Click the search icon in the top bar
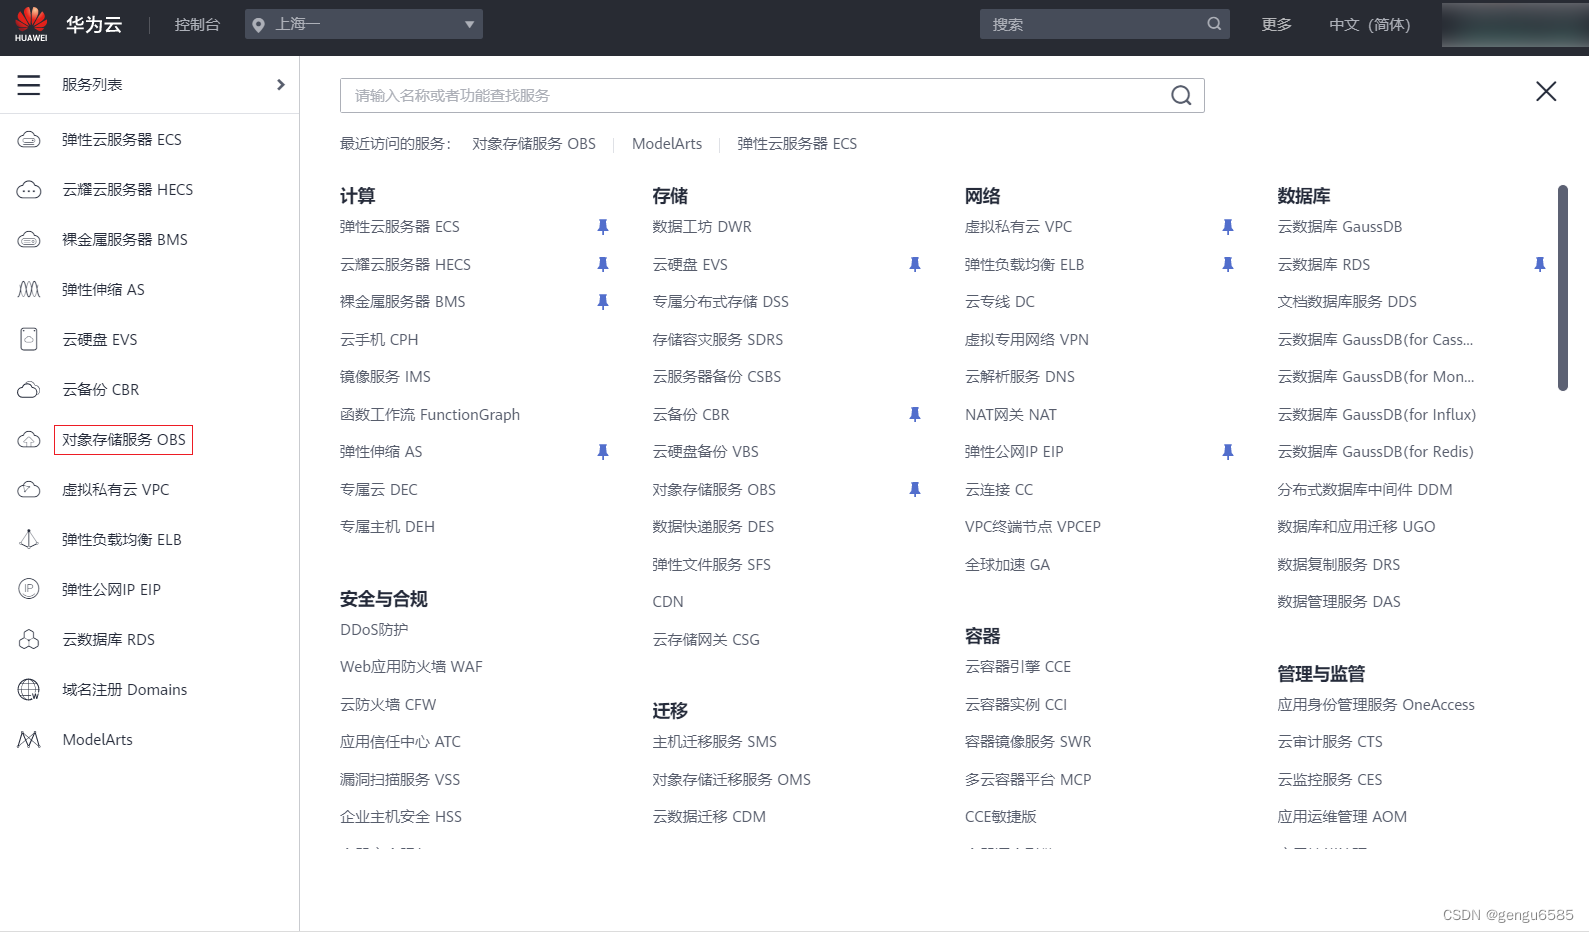 1214,24
